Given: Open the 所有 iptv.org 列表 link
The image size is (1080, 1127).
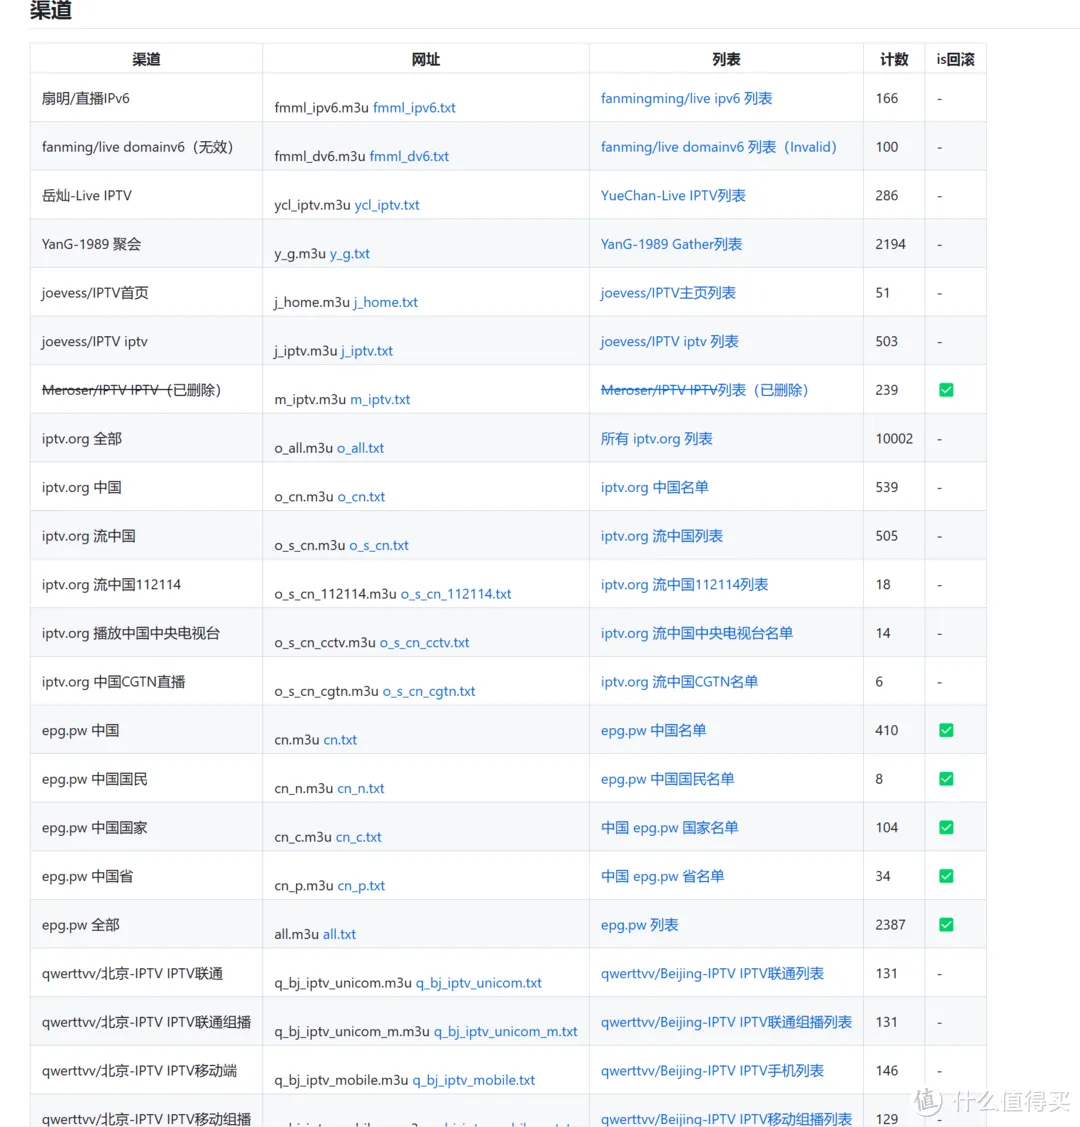Looking at the screenshot, I should click(x=657, y=439).
